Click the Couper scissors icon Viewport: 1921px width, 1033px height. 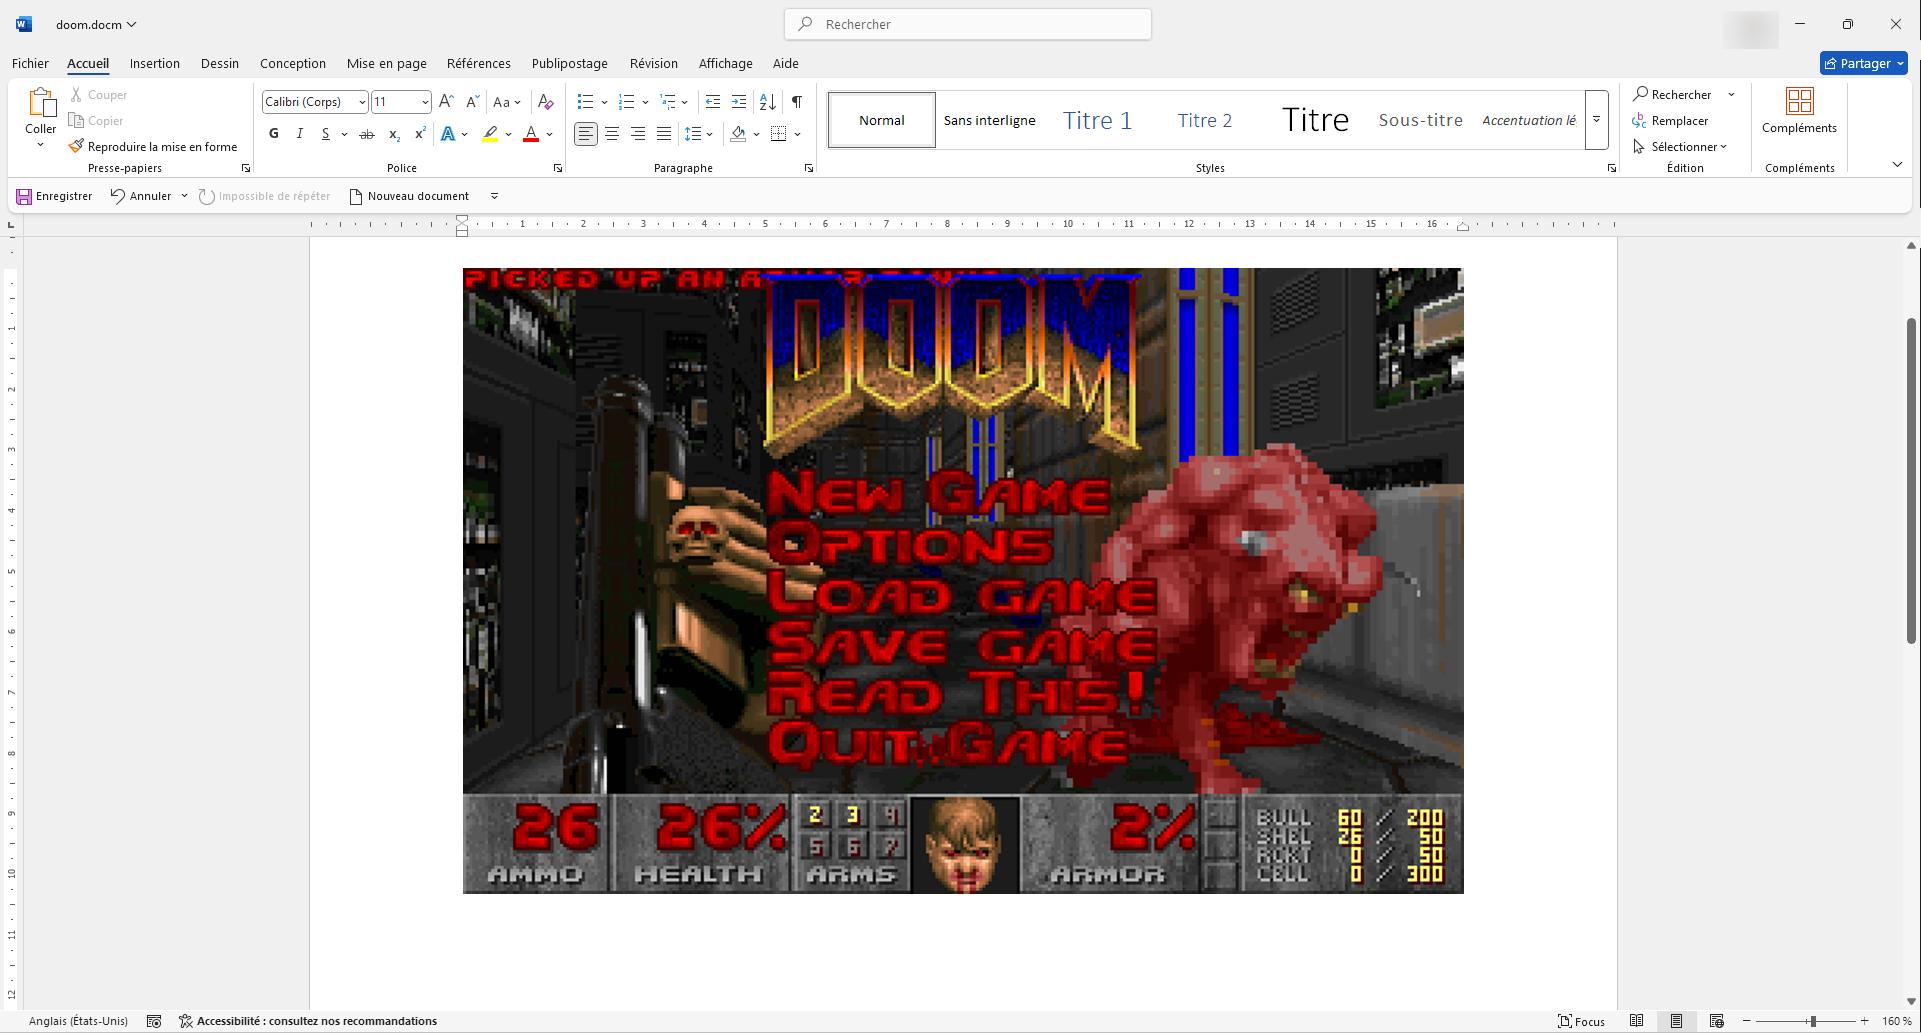point(76,95)
